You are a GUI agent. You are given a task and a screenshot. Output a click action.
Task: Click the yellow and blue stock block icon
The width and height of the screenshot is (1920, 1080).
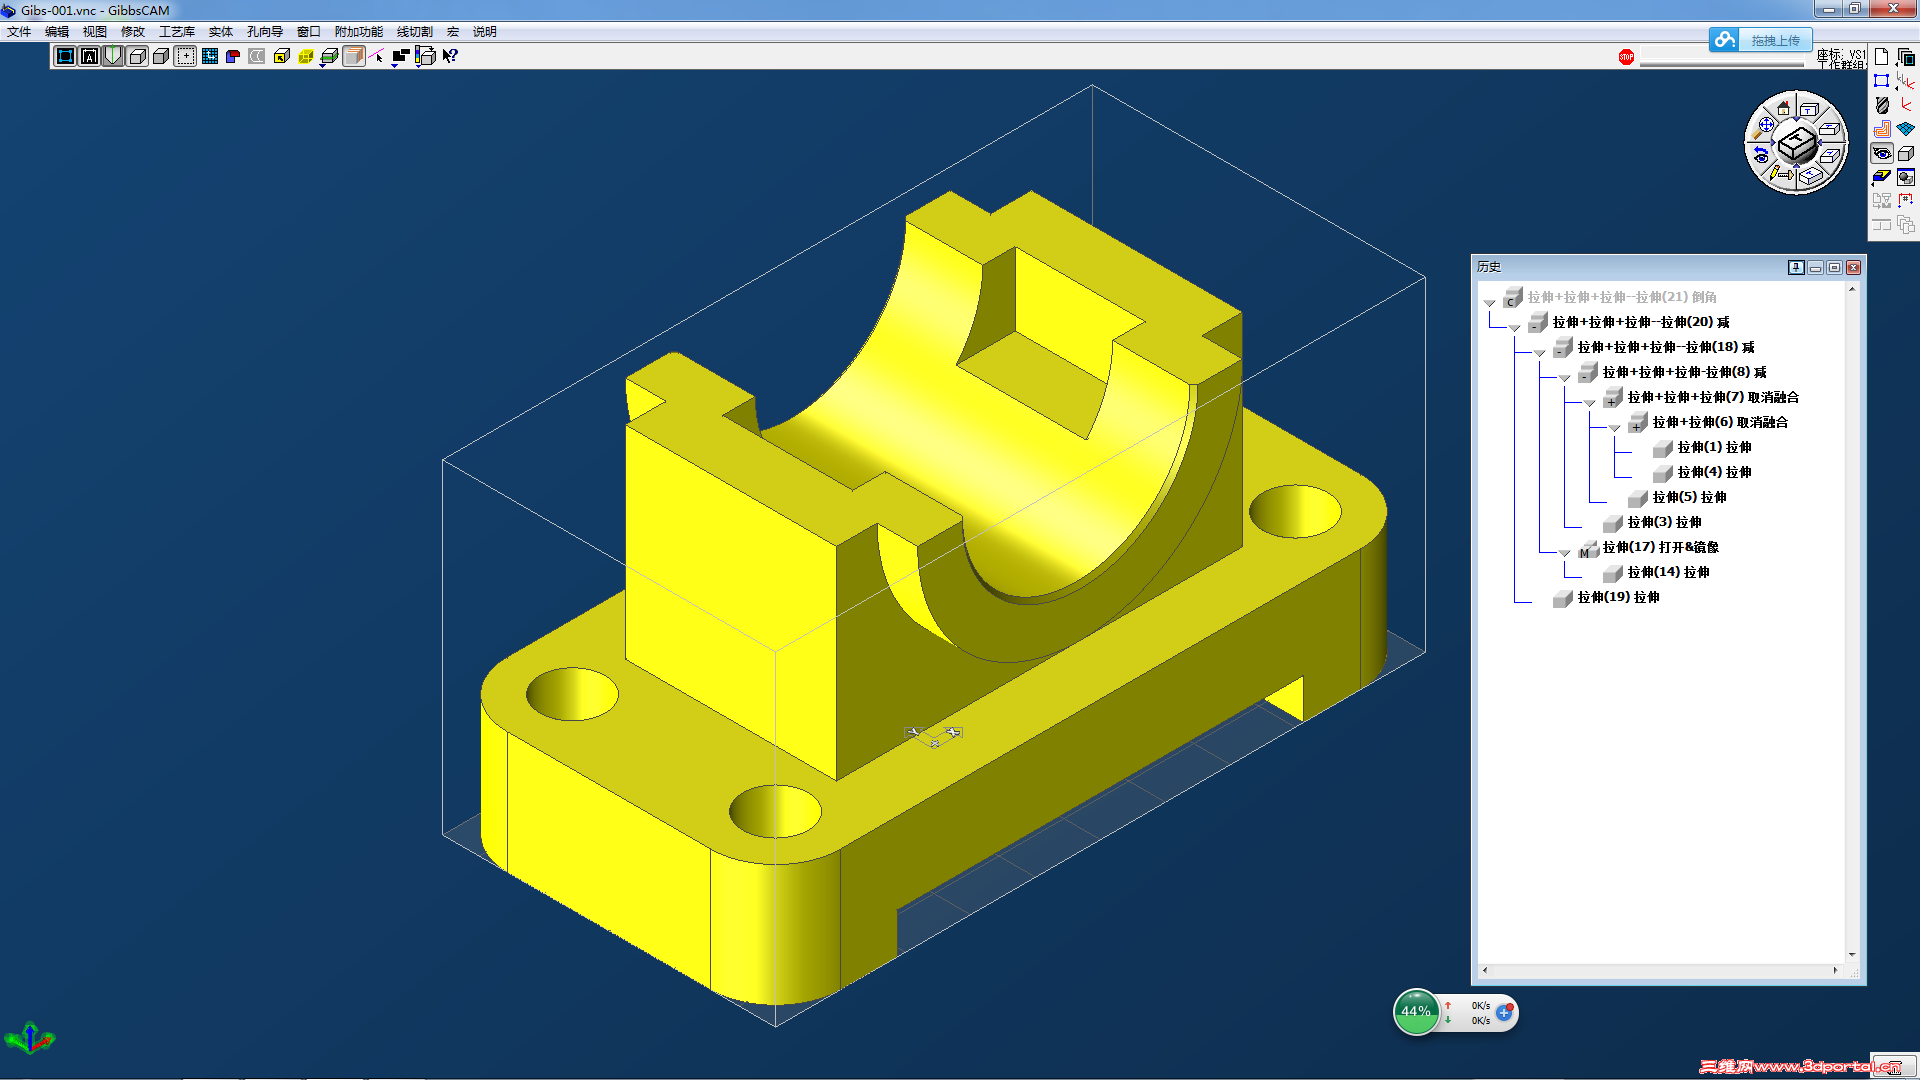coord(1882,177)
